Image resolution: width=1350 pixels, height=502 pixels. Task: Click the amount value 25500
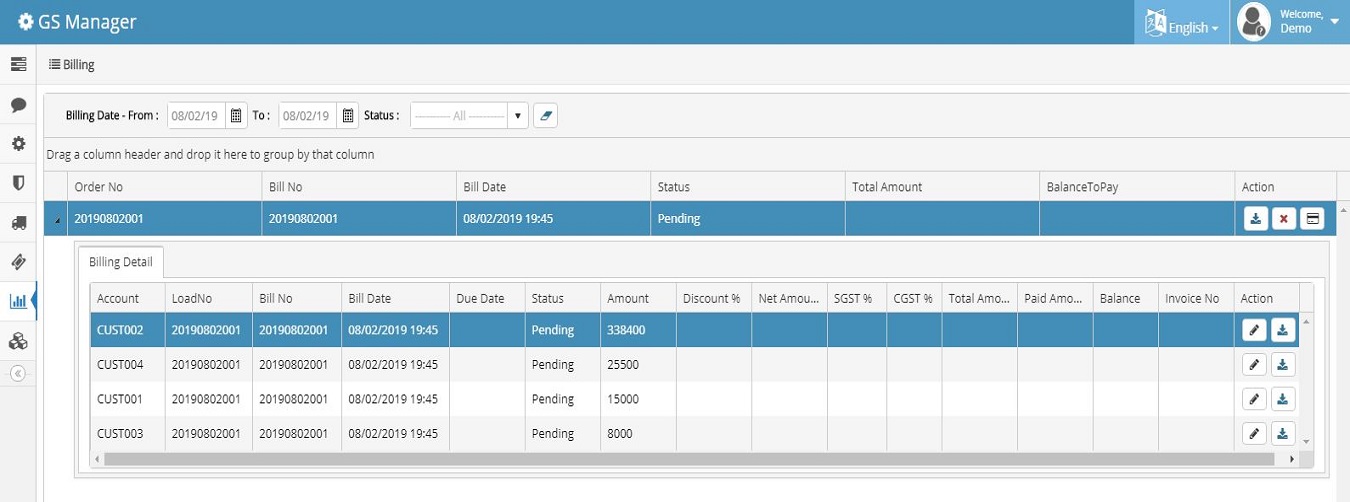623,365
